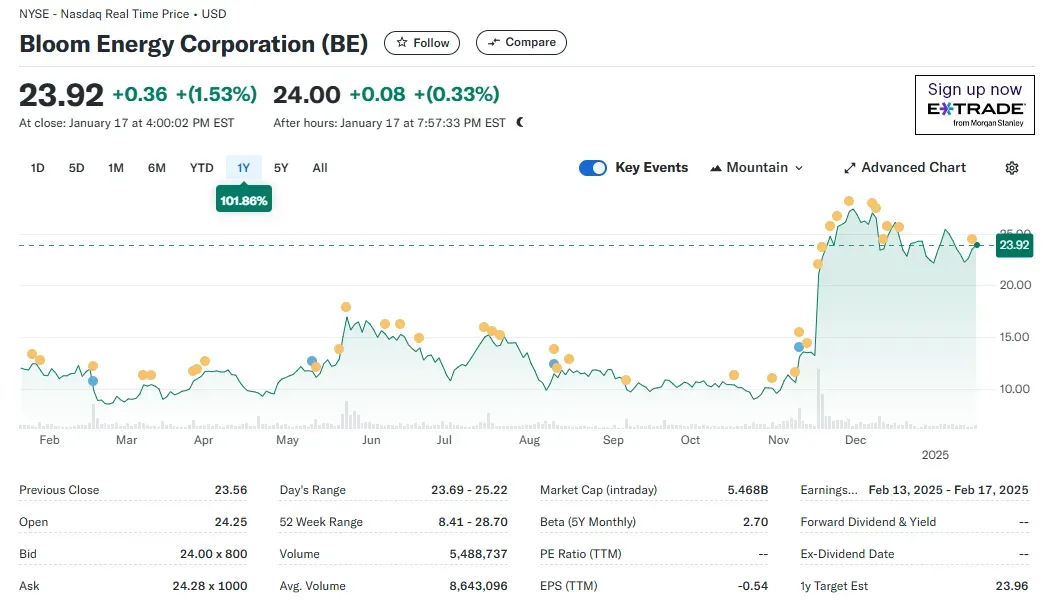Select the 1D time range tab

click(37, 168)
